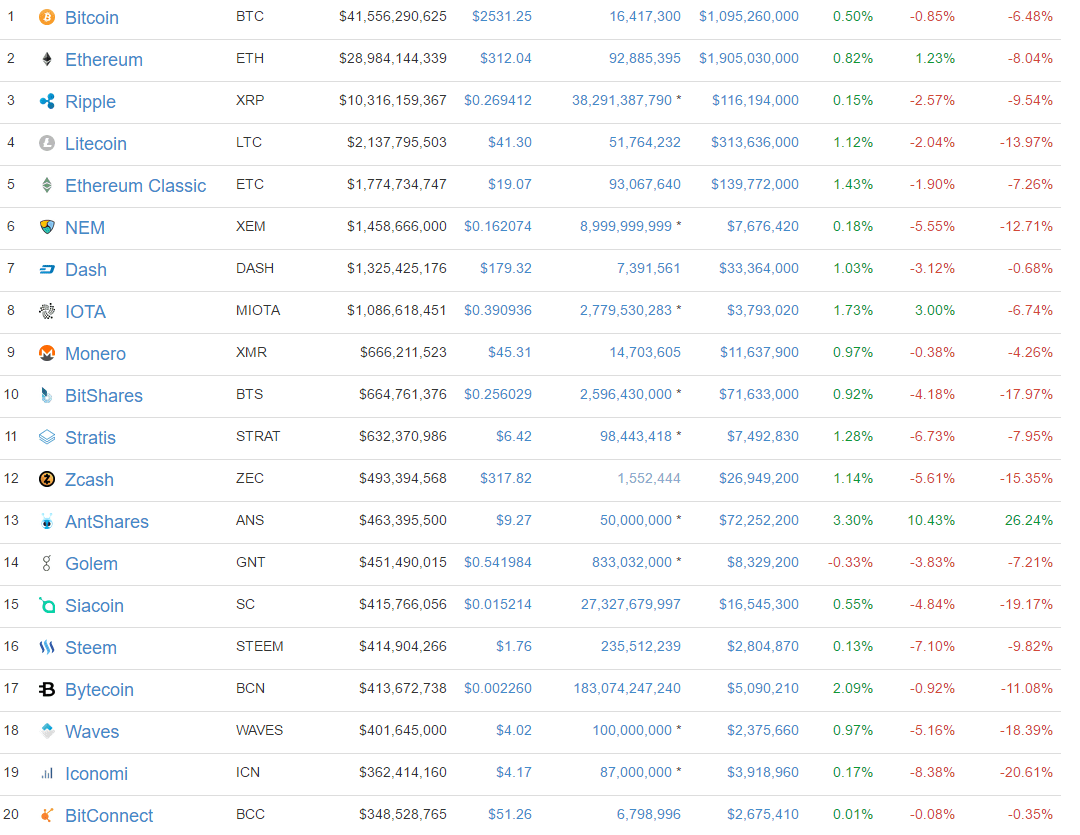Image resolution: width=1080 pixels, height=835 pixels.
Task: Open the Ethereum coin page link
Action: point(104,60)
